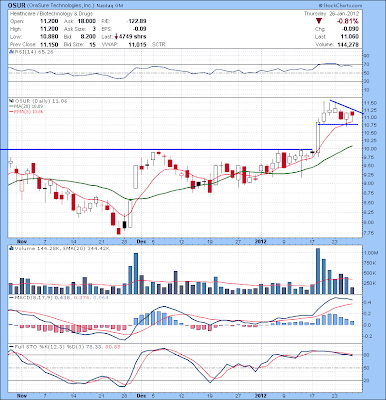The width and height of the screenshot is (386, 400).
Task: Click the High value 11.200
Action: click(x=49, y=29)
